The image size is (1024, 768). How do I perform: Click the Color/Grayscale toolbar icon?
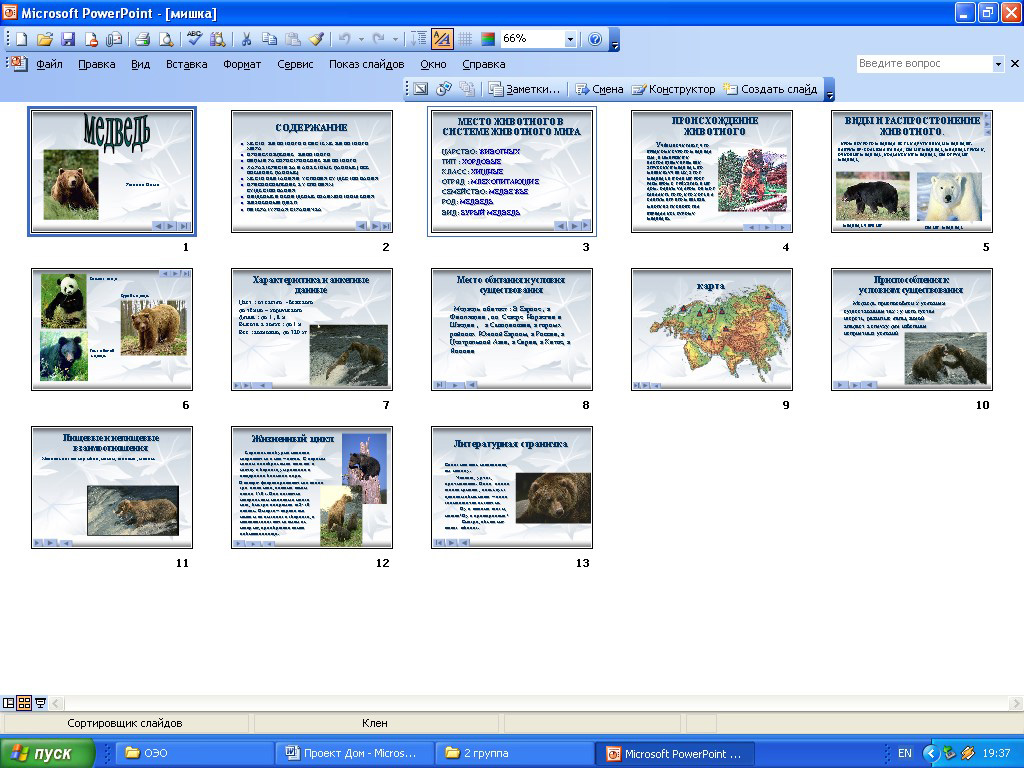[488, 39]
